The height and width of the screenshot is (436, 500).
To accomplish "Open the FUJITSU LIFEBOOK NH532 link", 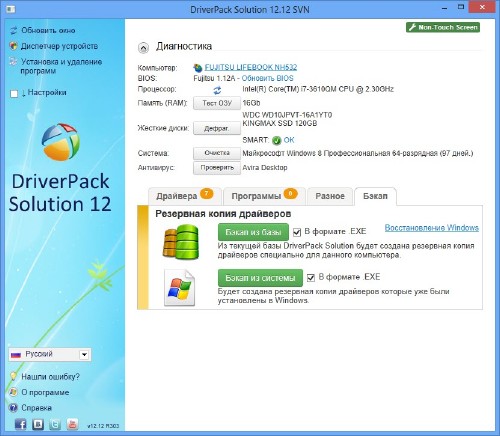I will coord(251,67).
